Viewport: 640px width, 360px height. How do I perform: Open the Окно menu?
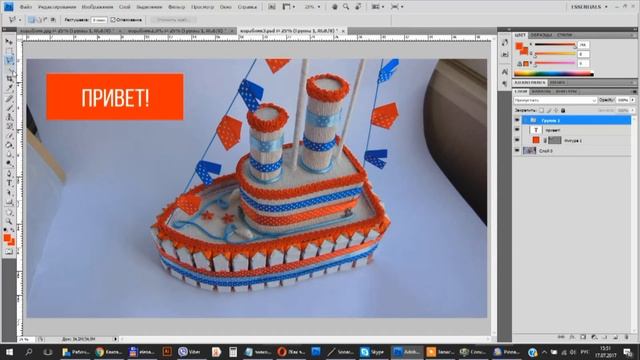225,7
